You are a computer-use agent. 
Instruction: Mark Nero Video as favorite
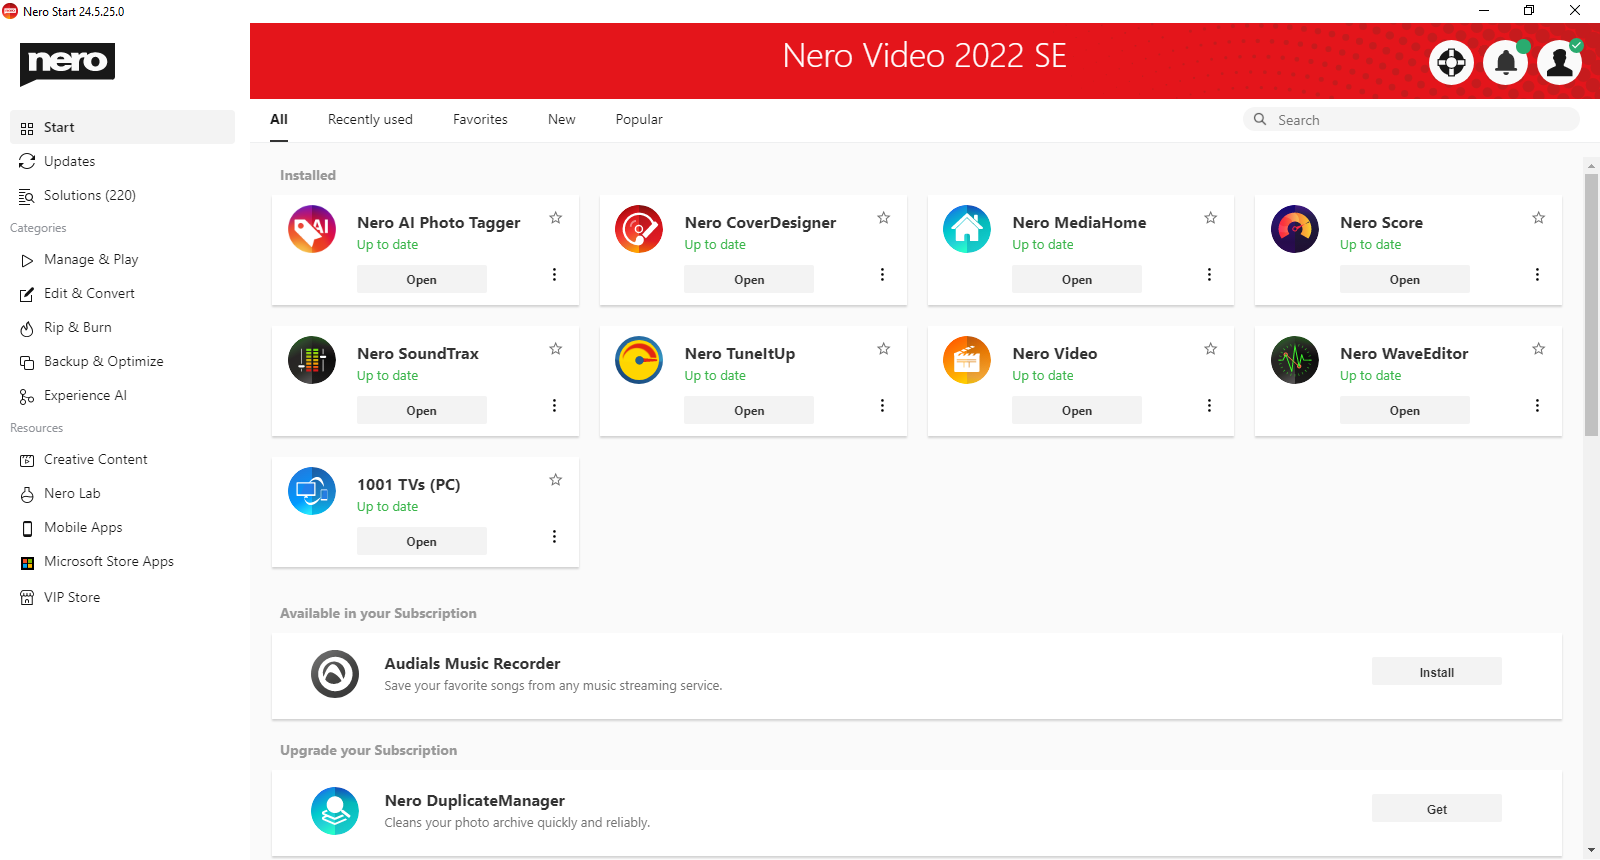1210,349
